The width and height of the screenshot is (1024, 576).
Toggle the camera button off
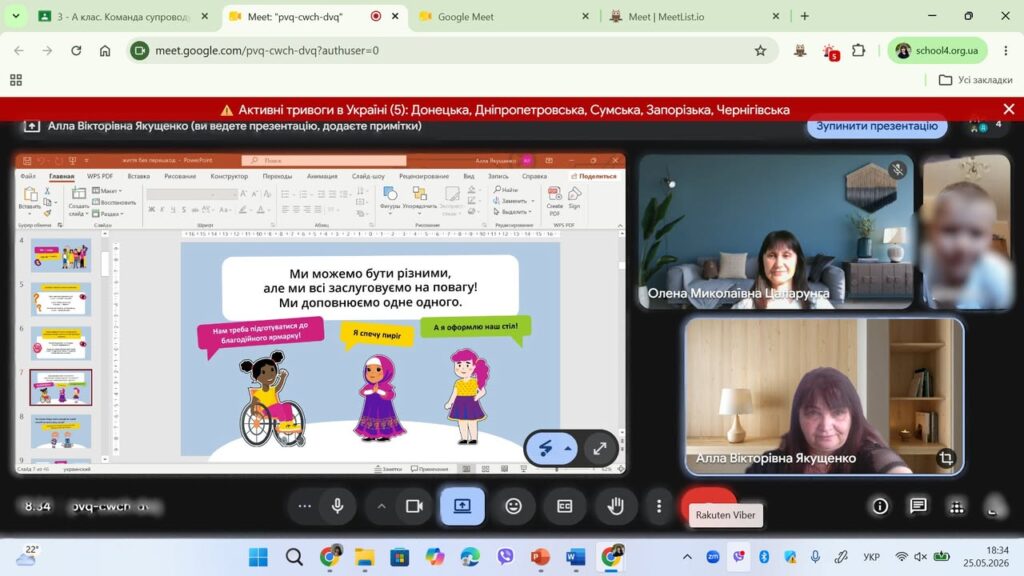click(x=414, y=506)
